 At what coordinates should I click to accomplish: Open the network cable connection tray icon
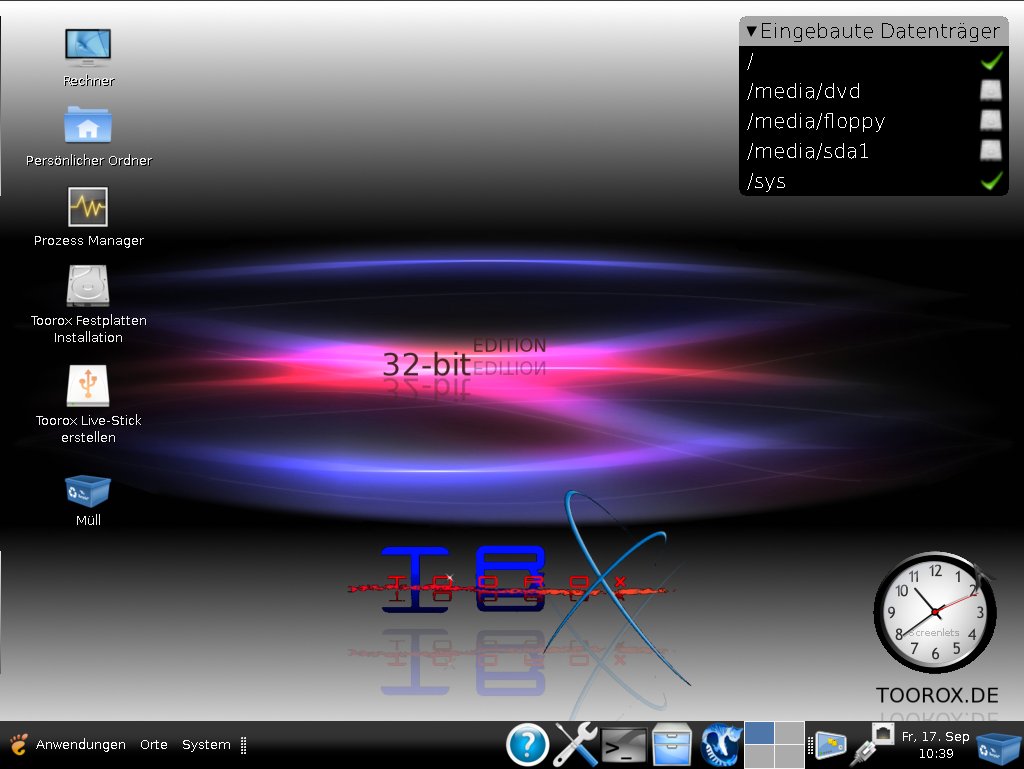coord(872,745)
